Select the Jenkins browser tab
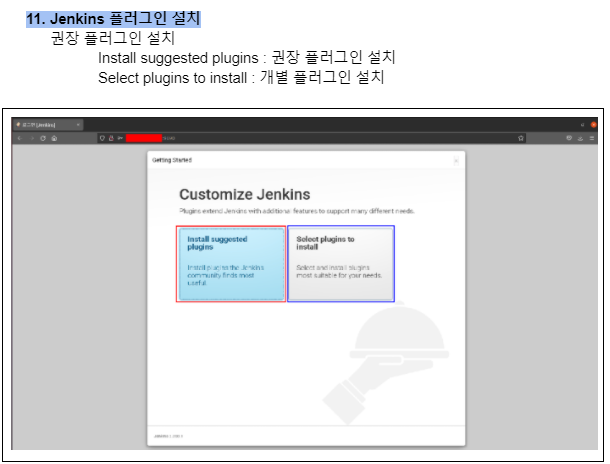The height and width of the screenshot is (464, 610). tap(48, 125)
